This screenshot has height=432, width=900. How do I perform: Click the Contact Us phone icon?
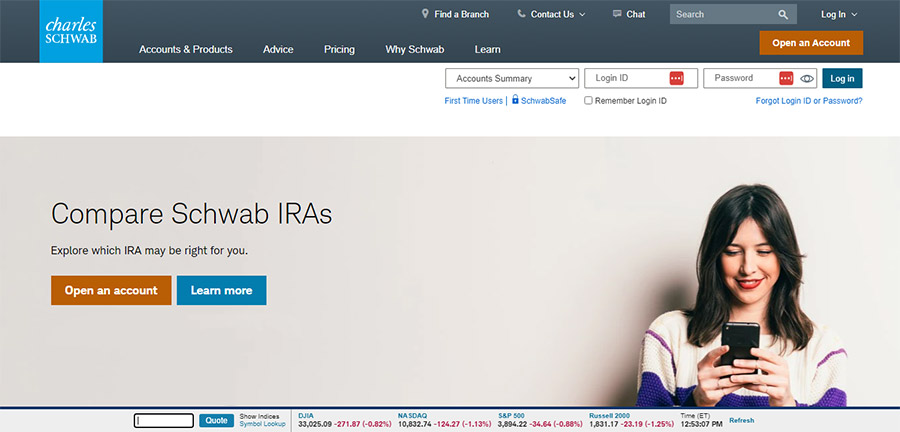pyautogui.click(x=521, y=14)
